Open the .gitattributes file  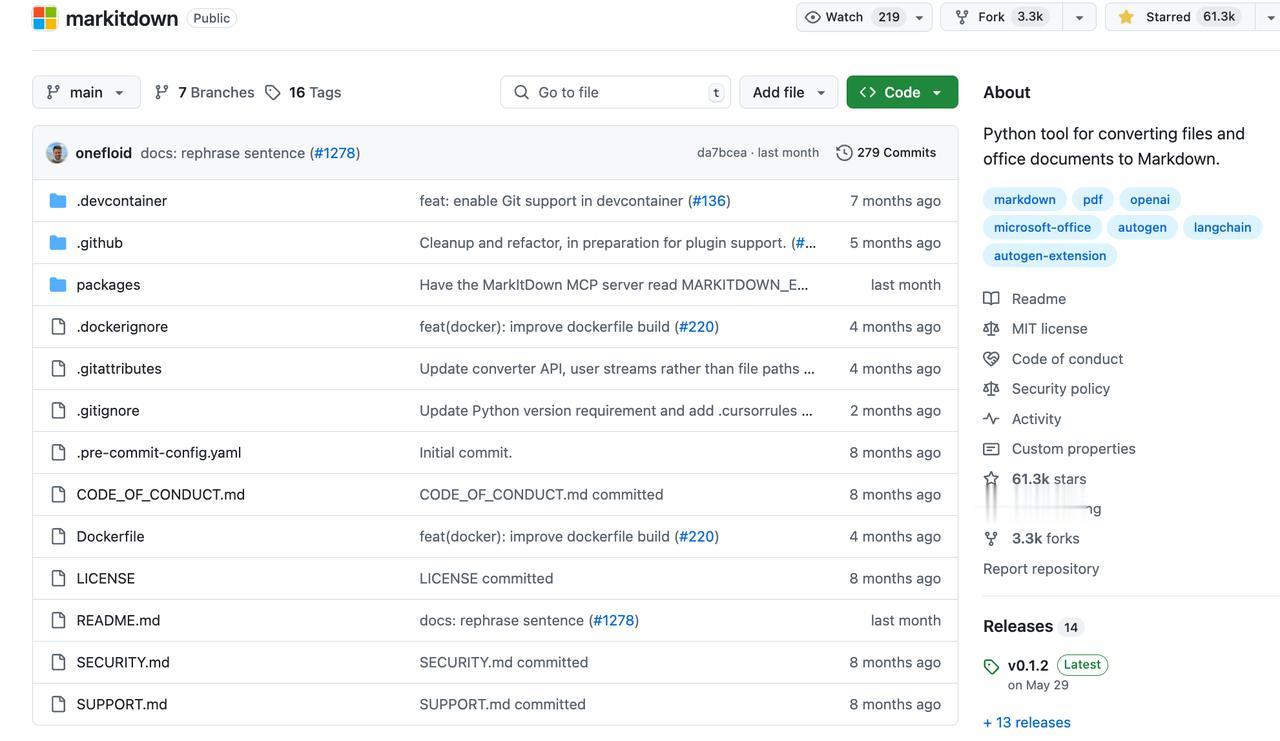pyautogui.click(x=119, y=369)
